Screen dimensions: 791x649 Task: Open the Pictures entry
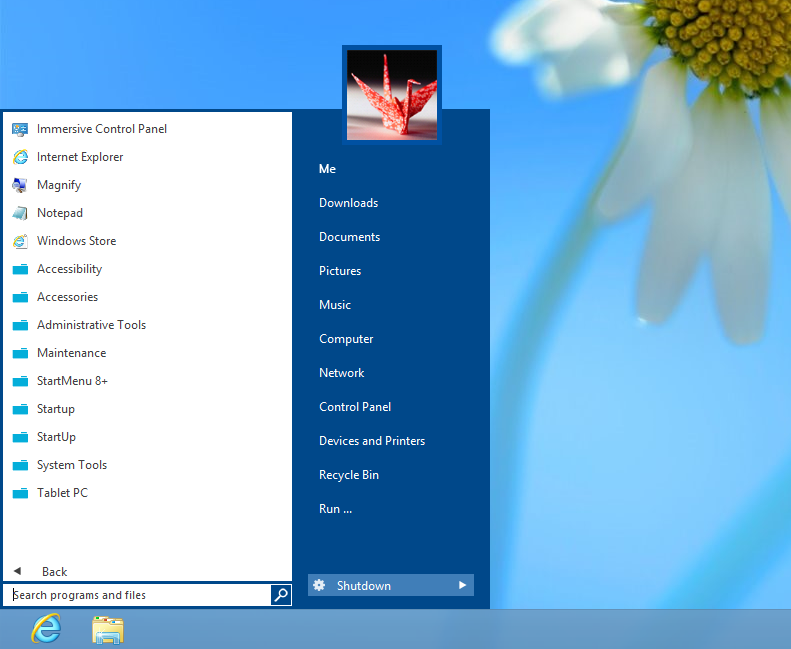click(x=340, y=271)
